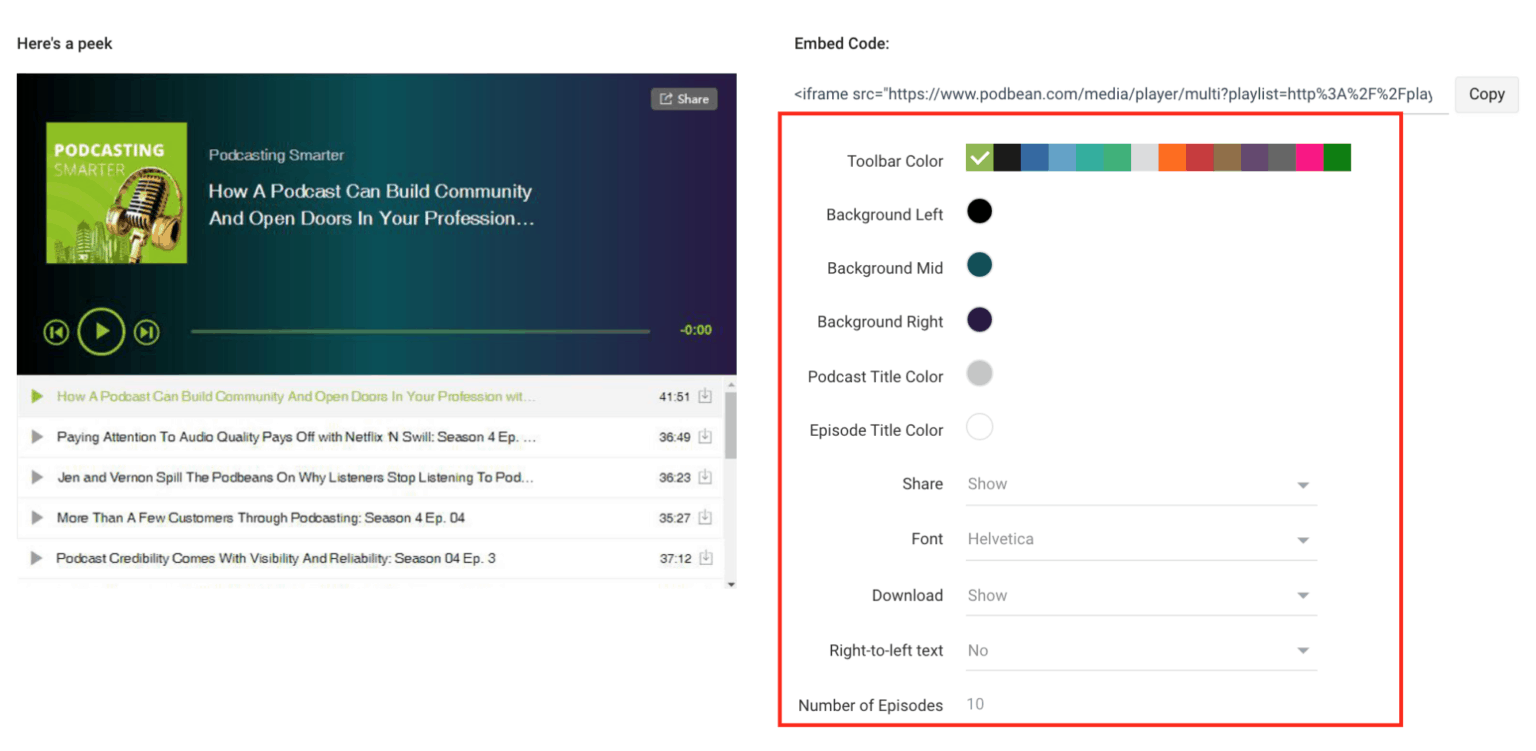Change the Background Mid color

pyautogui.click(x=979, y=265)
